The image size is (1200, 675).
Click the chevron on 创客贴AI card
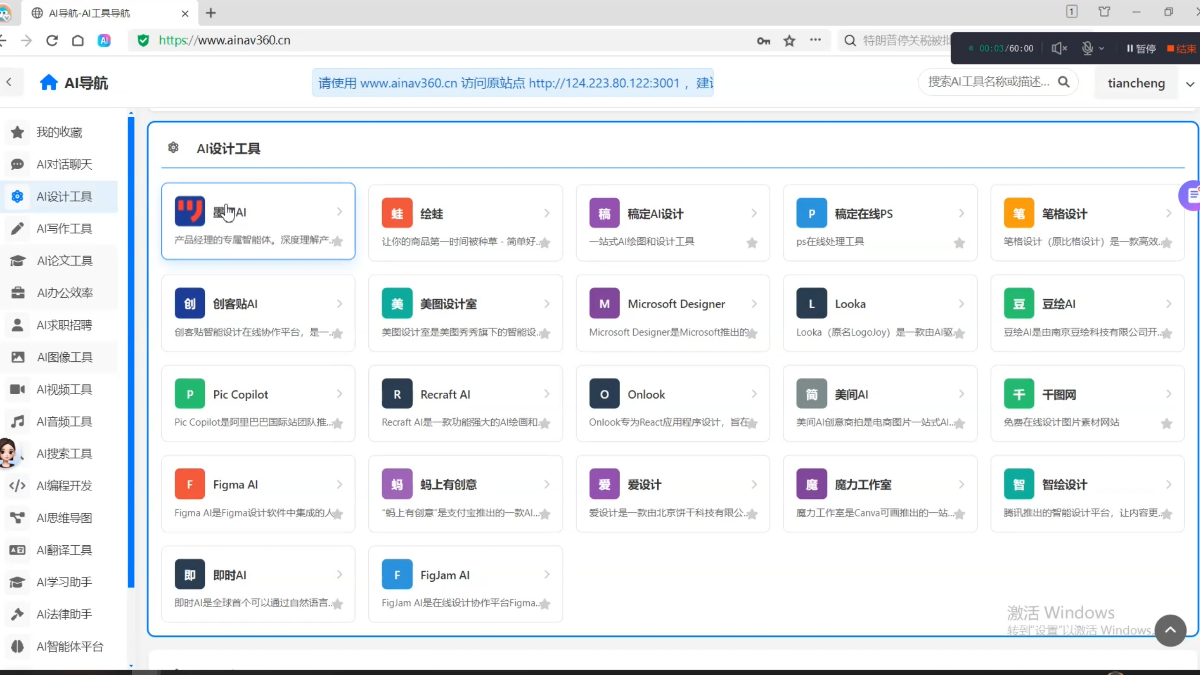[339, 303]
